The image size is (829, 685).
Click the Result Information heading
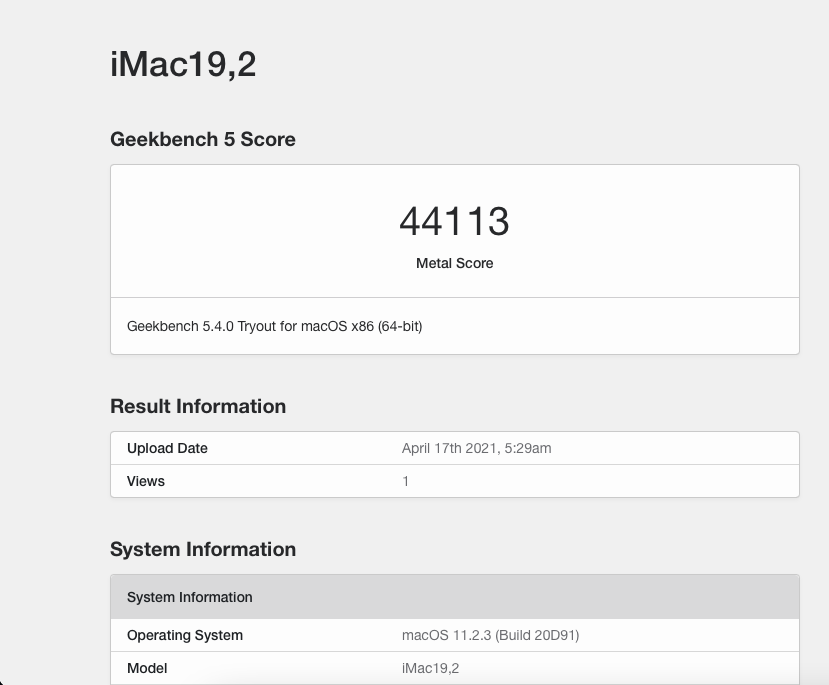click(x=198, y=406)
